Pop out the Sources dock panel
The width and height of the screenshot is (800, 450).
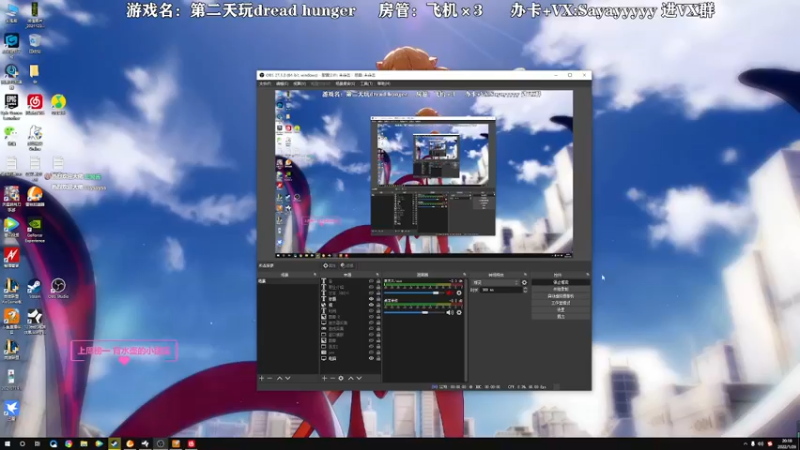coord(378,274)
